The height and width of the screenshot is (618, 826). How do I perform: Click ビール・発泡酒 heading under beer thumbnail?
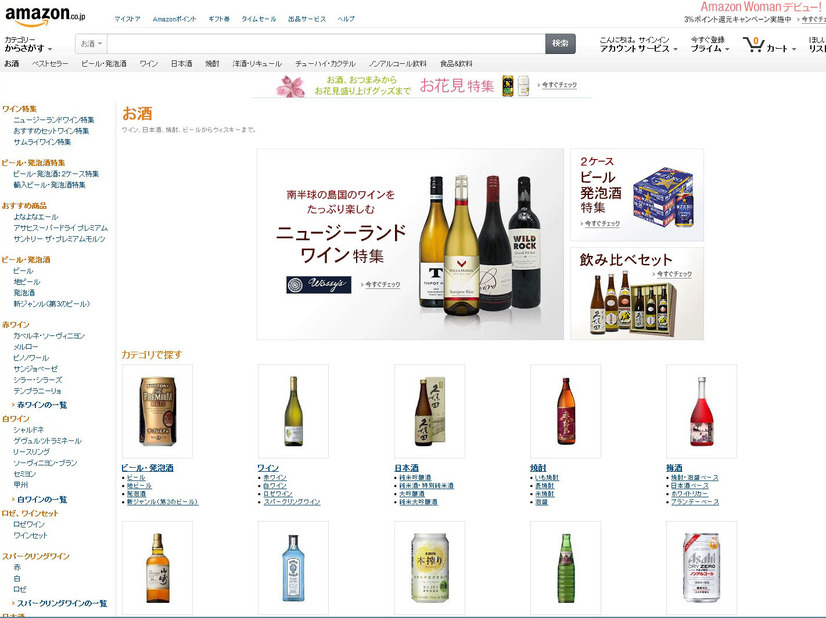click(148, 468)
